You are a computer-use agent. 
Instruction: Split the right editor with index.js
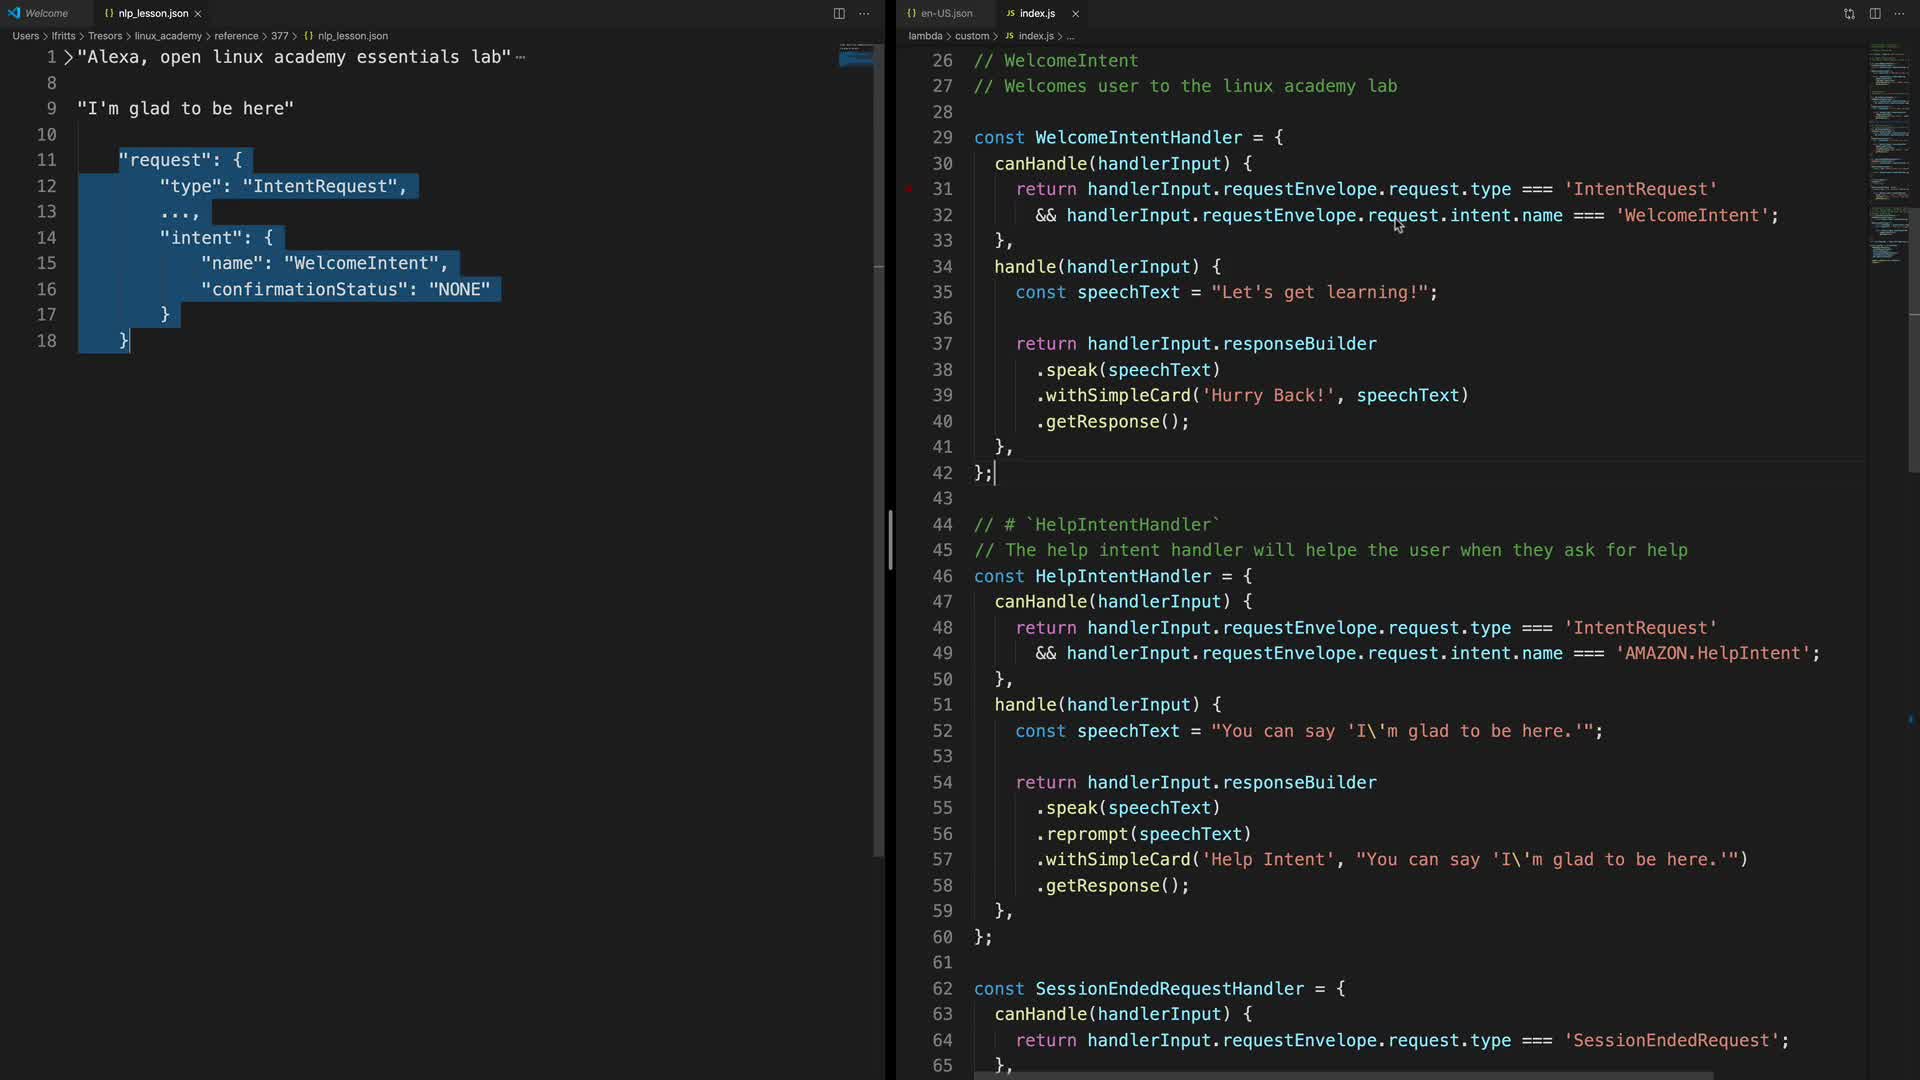tap(1875, 13)
